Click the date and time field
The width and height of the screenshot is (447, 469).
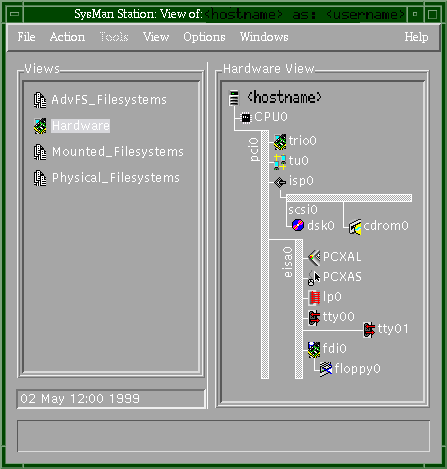111,399
